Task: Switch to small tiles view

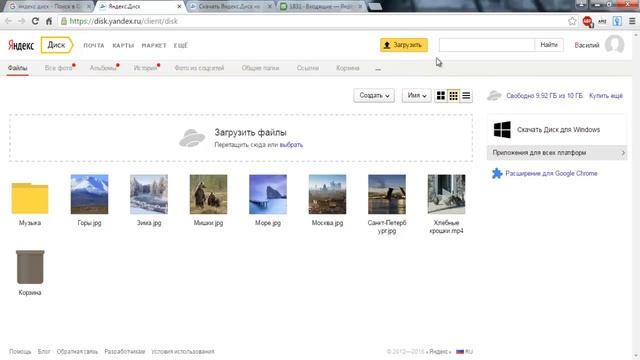Action: pos(453,96)
